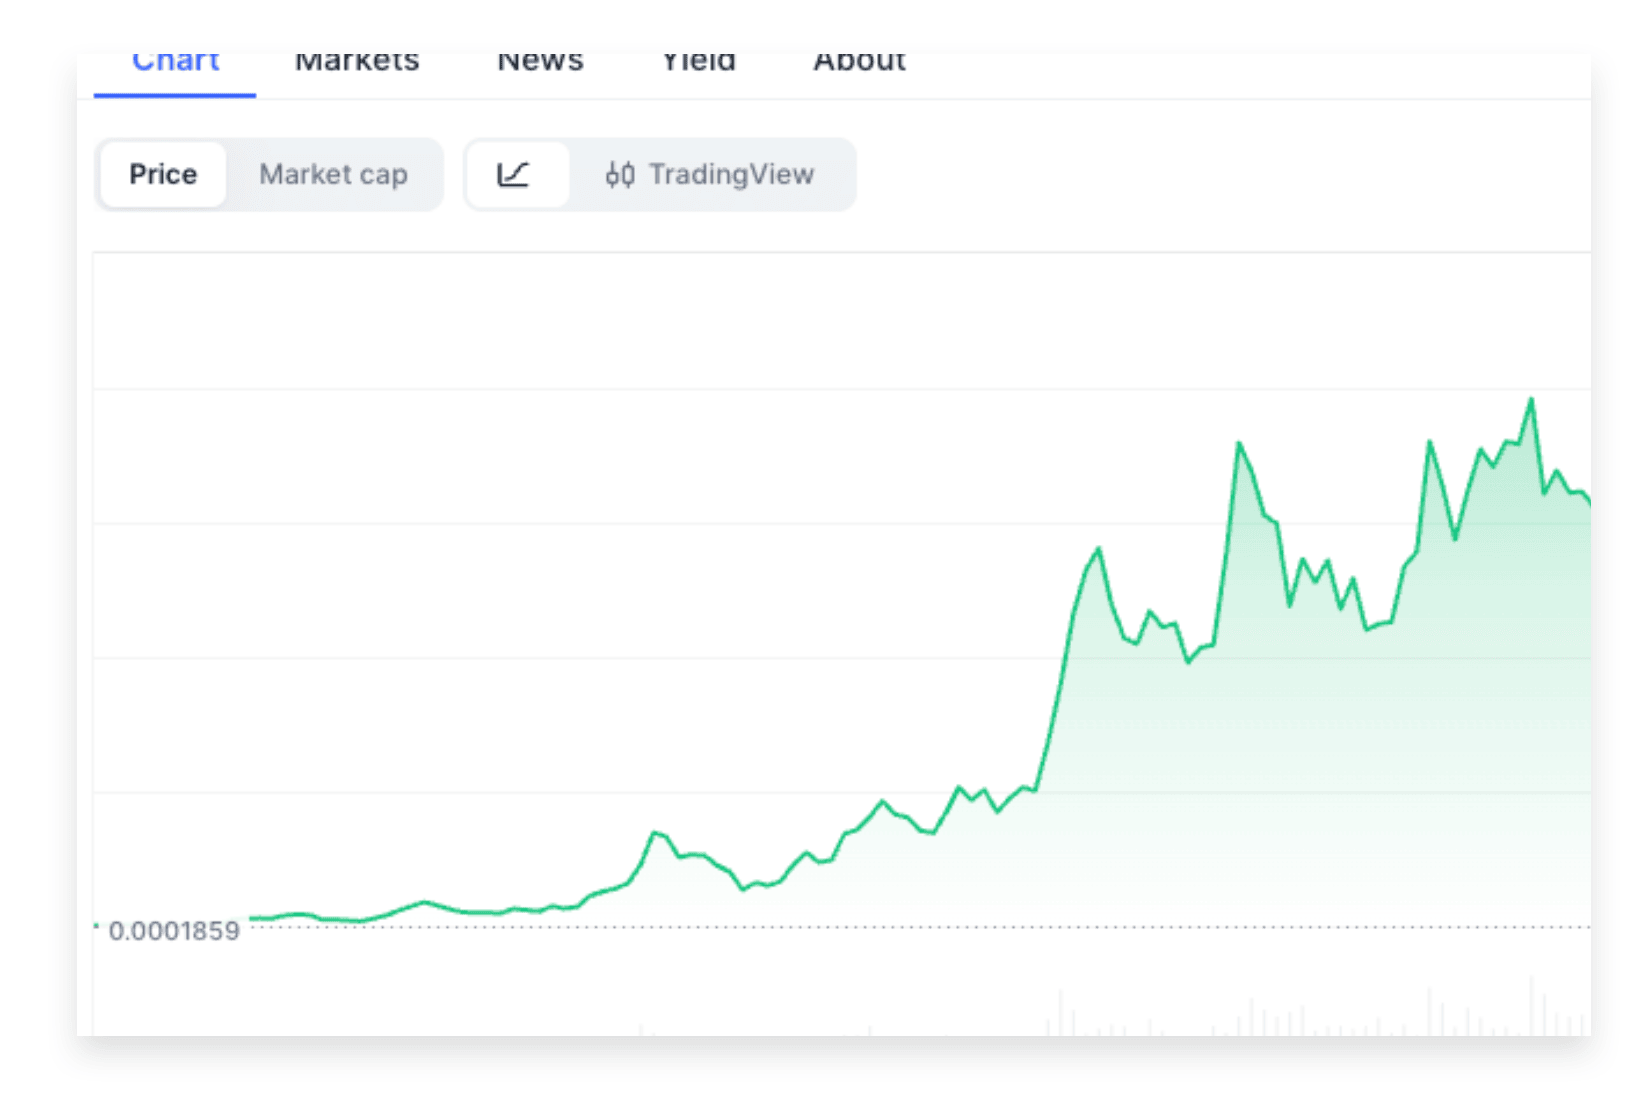The width and height of the screenshot is (1638, 1098).
Task: Switch chart to Market cap
Action: (333, 175)
